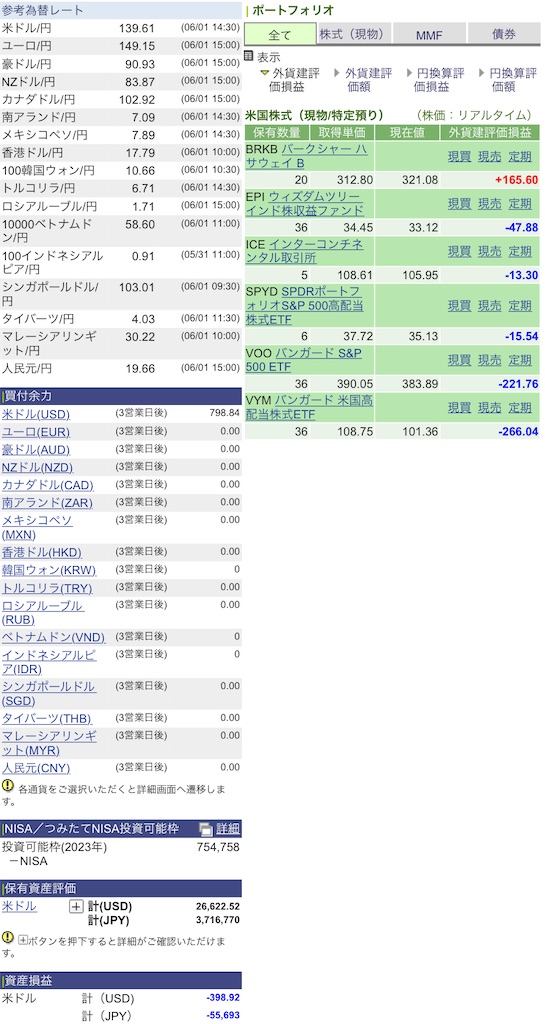Click 定期 for SPYD
The image size is (545, 1024).
pos(520,305)
